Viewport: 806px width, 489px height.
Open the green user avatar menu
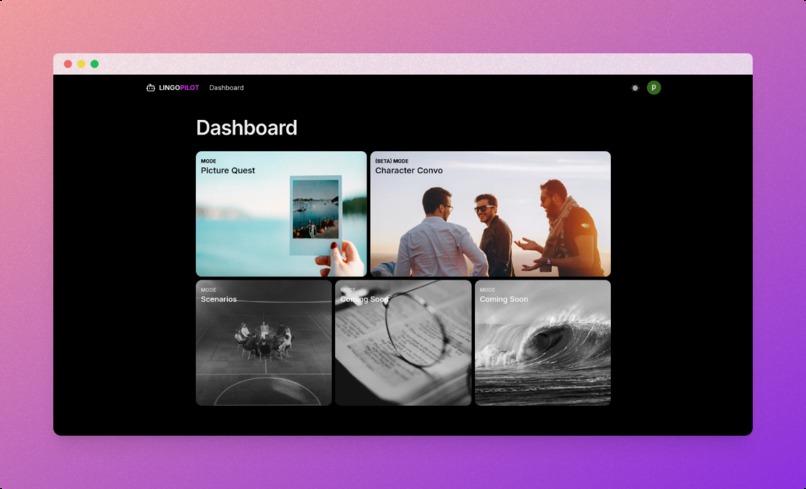point(653,88)
